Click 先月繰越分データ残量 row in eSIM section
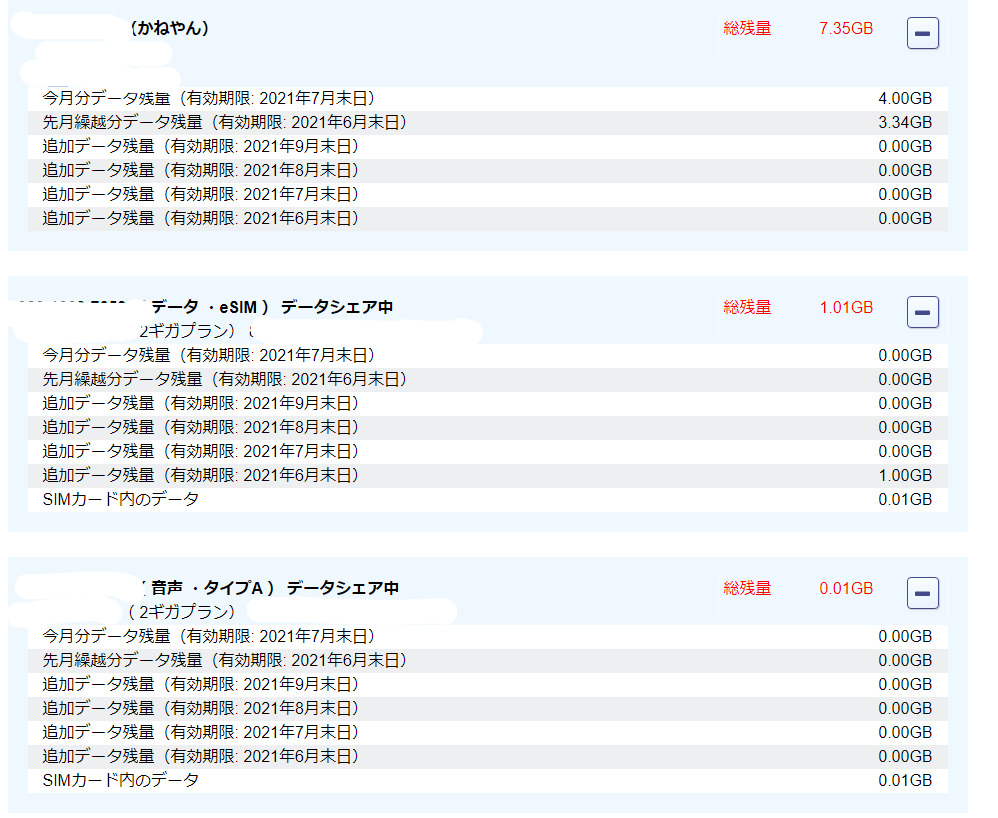This screenshot has width=998, height=818. (x=225, y=380)
